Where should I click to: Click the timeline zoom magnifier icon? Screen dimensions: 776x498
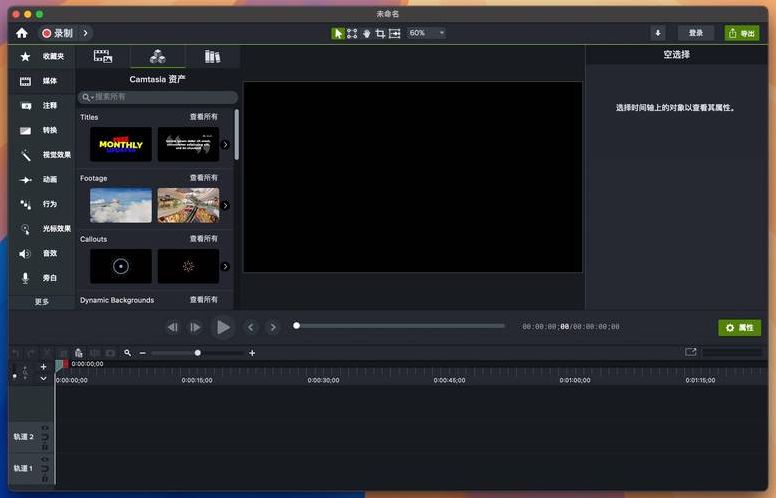click(127, 353)
